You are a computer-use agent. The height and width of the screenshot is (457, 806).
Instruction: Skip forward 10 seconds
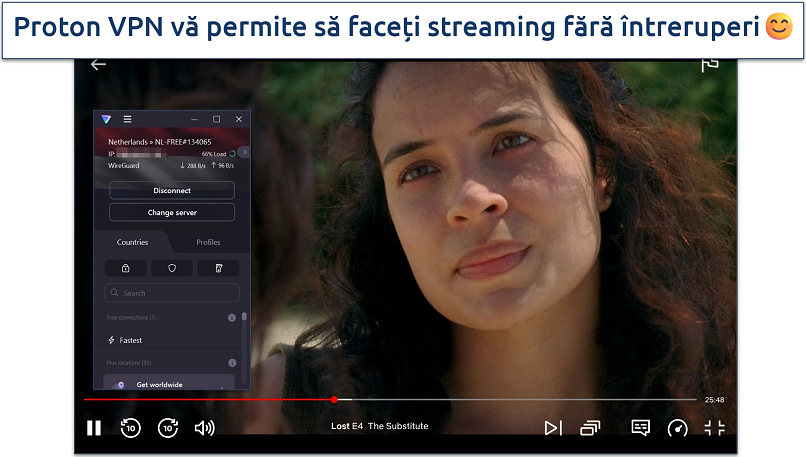tap(167, 428)
